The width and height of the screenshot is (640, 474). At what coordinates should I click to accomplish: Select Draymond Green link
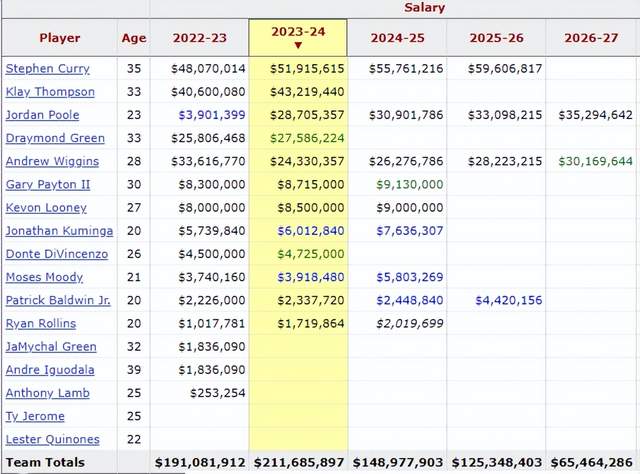click(55, 138)
